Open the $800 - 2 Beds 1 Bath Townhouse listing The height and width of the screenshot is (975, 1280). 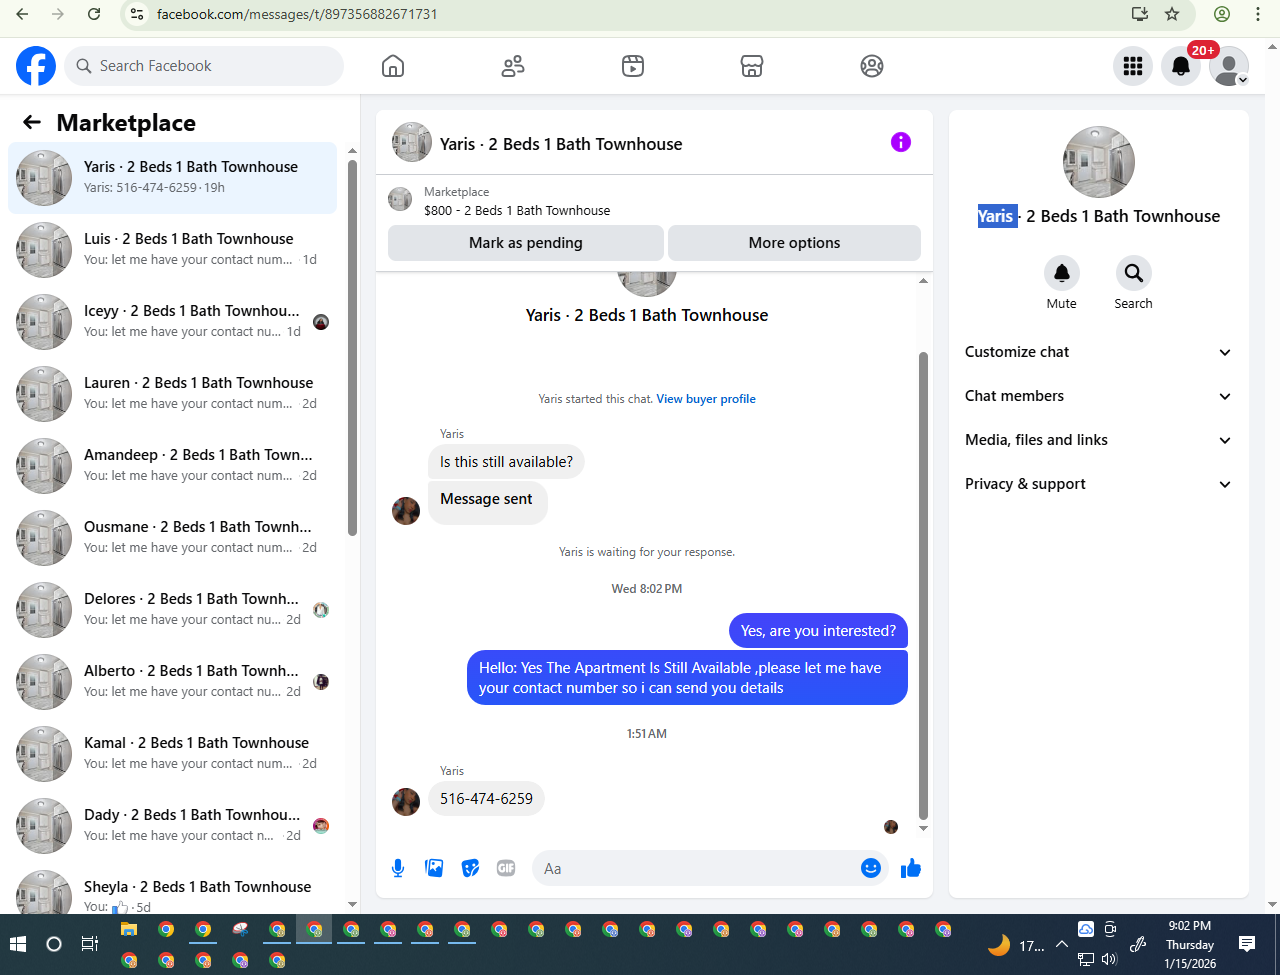point(517,210)
